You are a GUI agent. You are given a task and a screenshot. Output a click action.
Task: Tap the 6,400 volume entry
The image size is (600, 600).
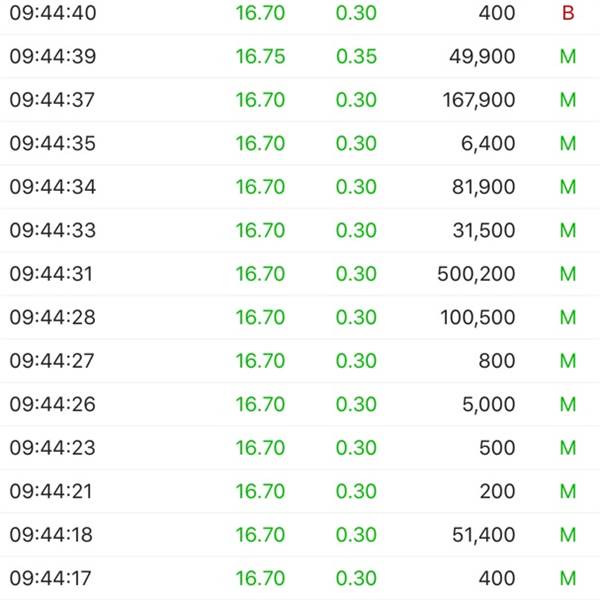tap(488, 143)
